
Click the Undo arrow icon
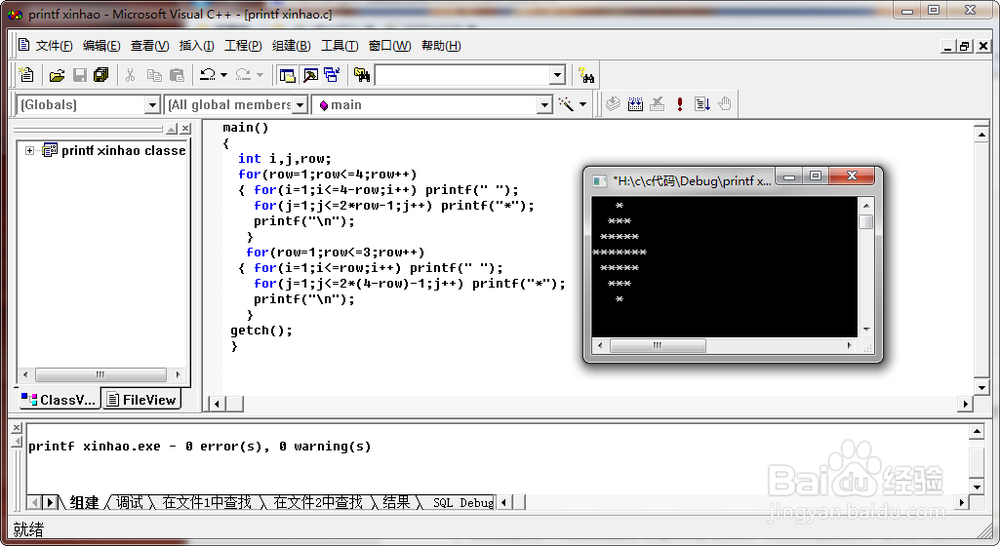pyautogui.click(x=207, y=75)
